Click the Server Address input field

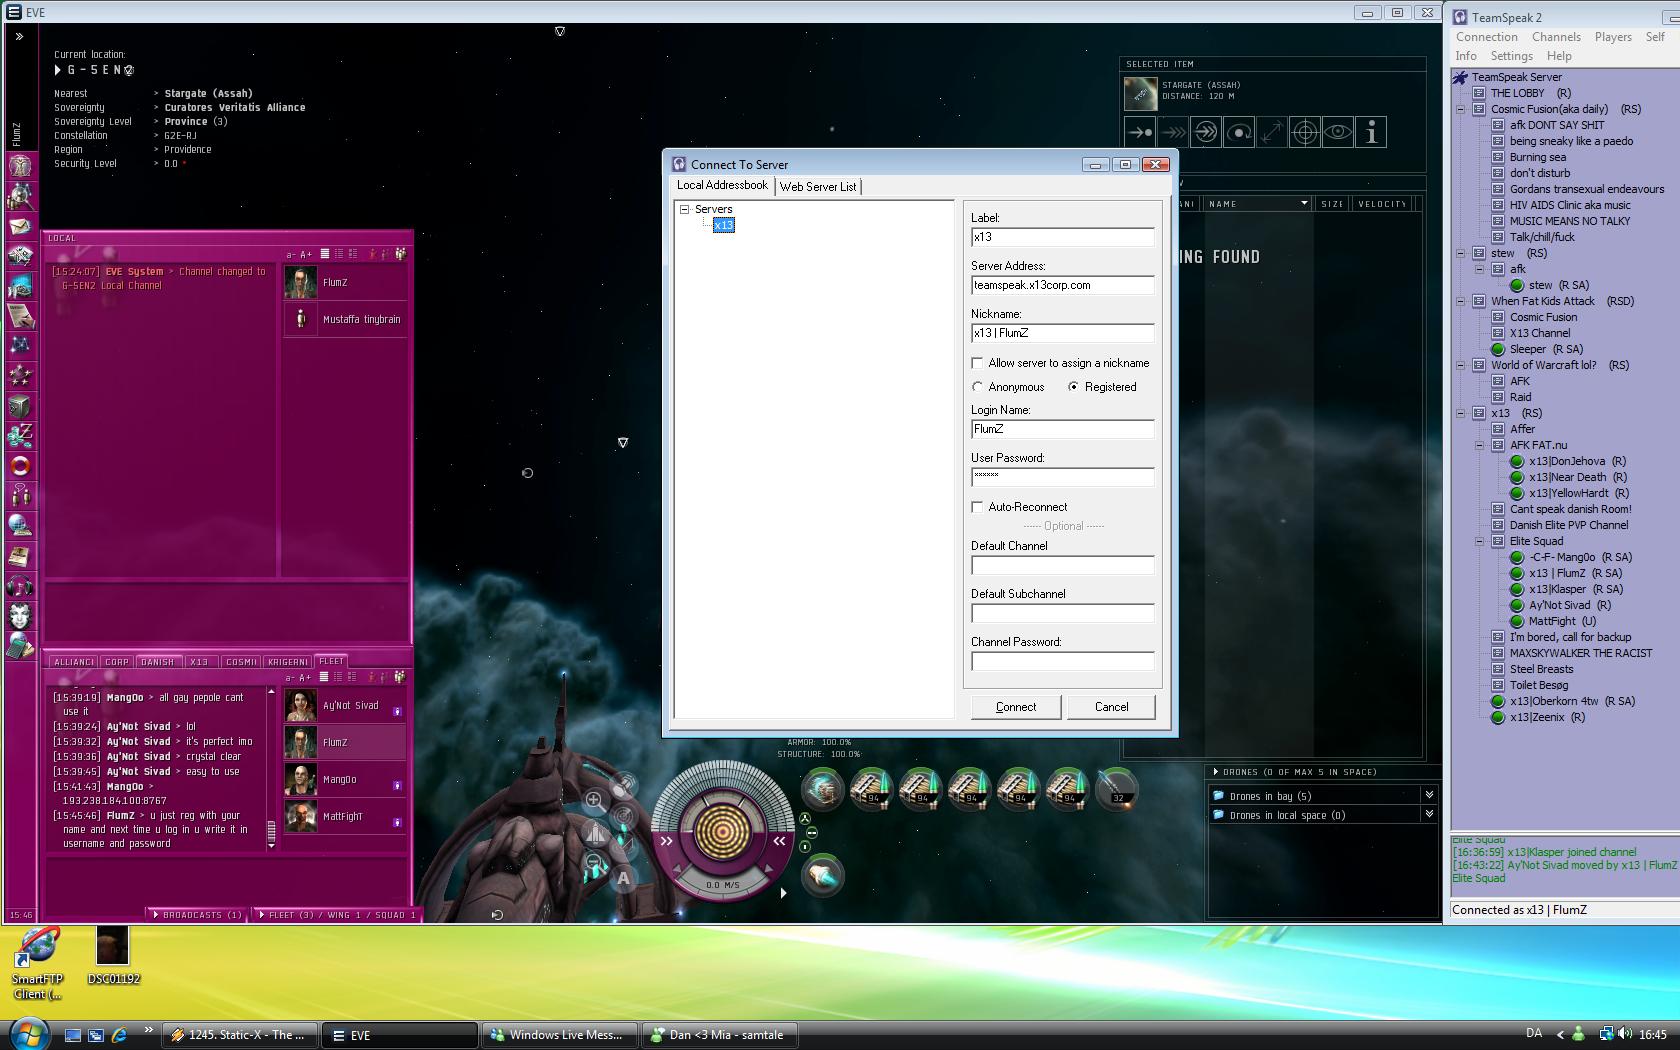point(1062,285)
